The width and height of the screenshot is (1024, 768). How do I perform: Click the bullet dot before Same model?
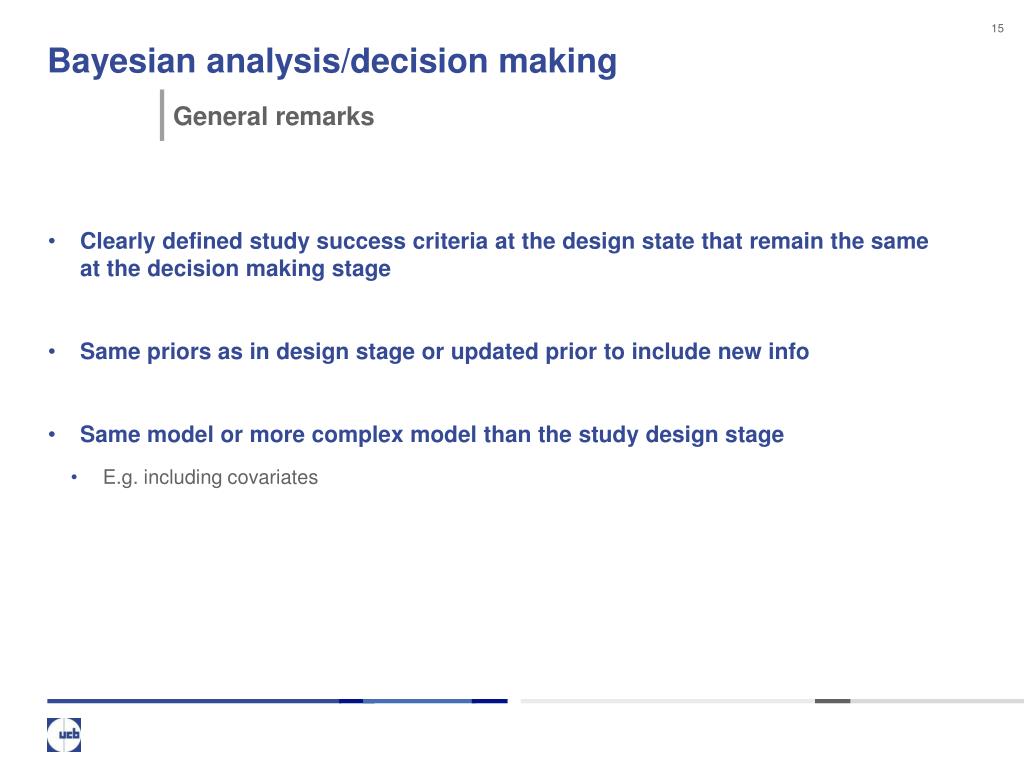point(52,434)
